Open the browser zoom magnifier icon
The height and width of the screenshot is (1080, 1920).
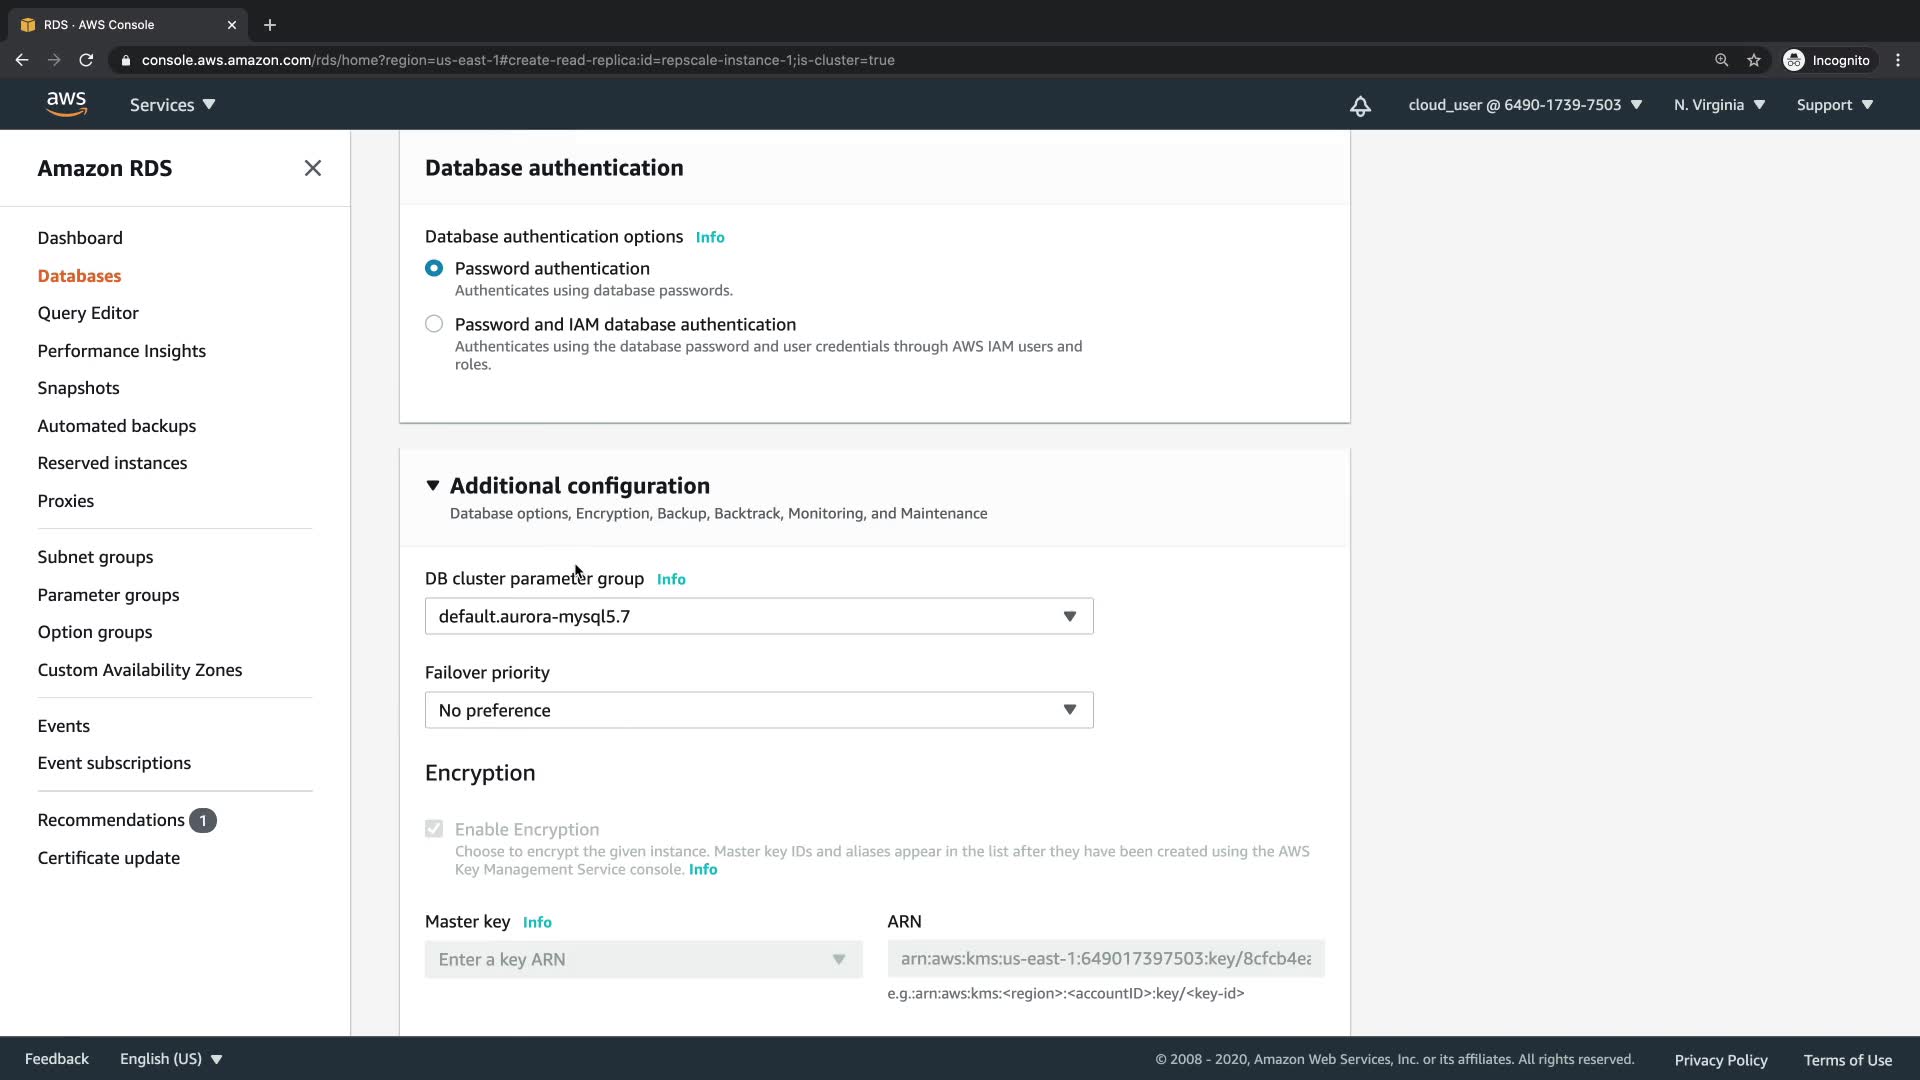pyautogui.click(x=1721, y=60)
